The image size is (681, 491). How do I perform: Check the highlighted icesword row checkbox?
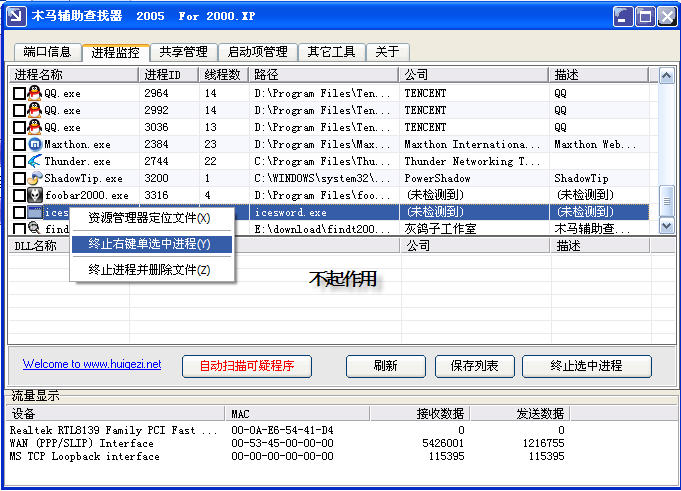(x=19, y=212)
